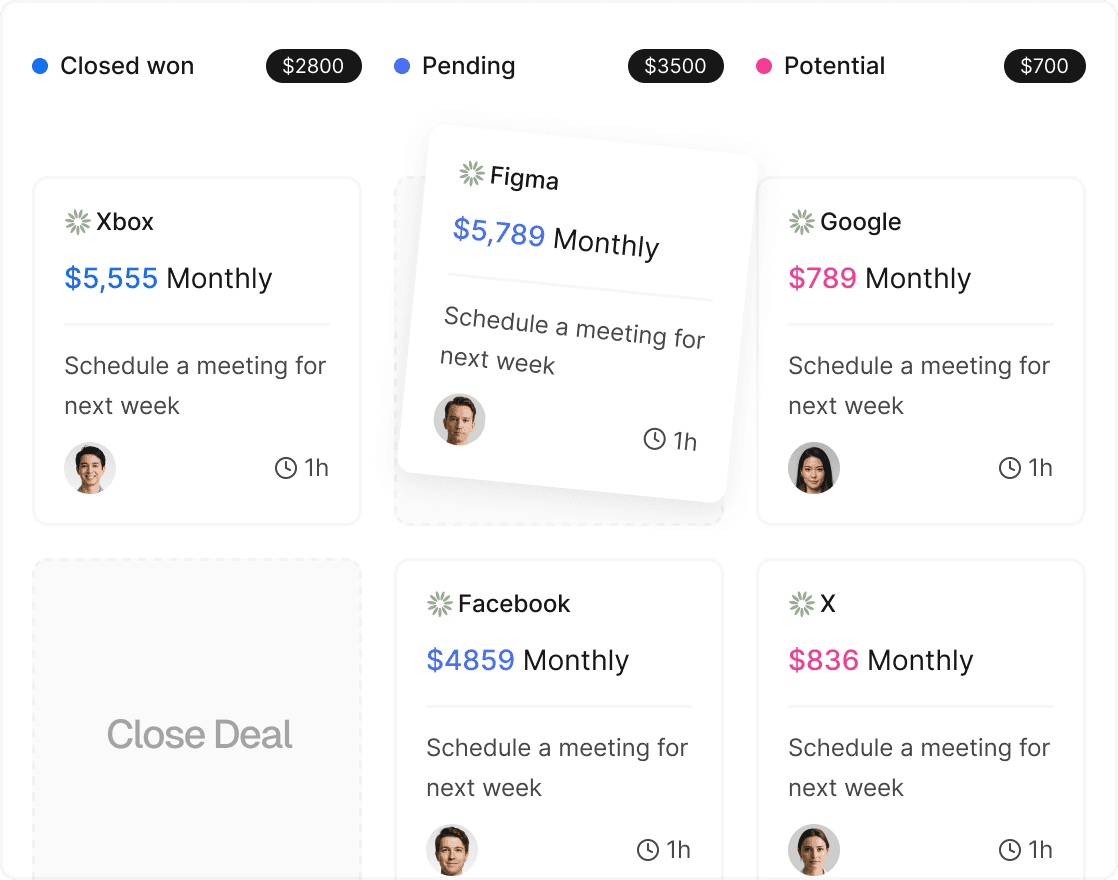
Task: Select the Closed won column header
Action: coord(127,66)
